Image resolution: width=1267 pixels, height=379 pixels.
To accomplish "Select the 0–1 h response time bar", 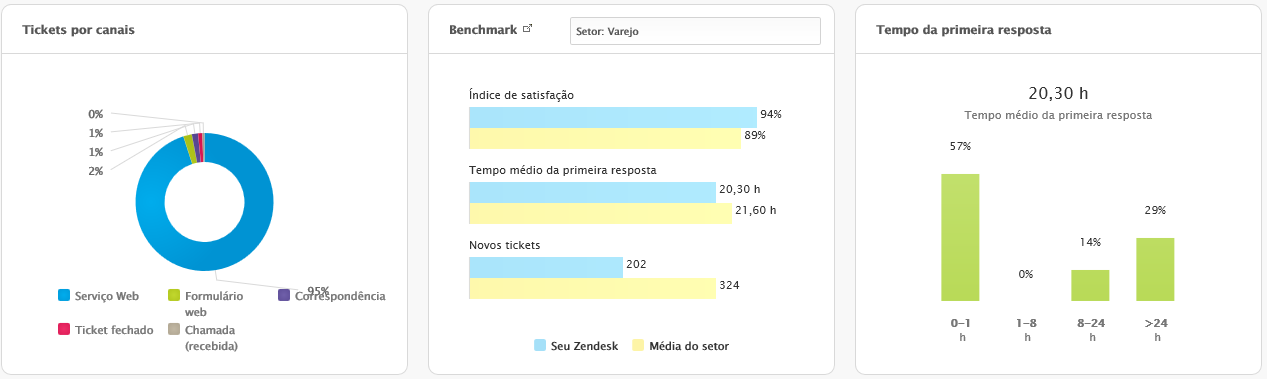I will (x=960, y=237).
